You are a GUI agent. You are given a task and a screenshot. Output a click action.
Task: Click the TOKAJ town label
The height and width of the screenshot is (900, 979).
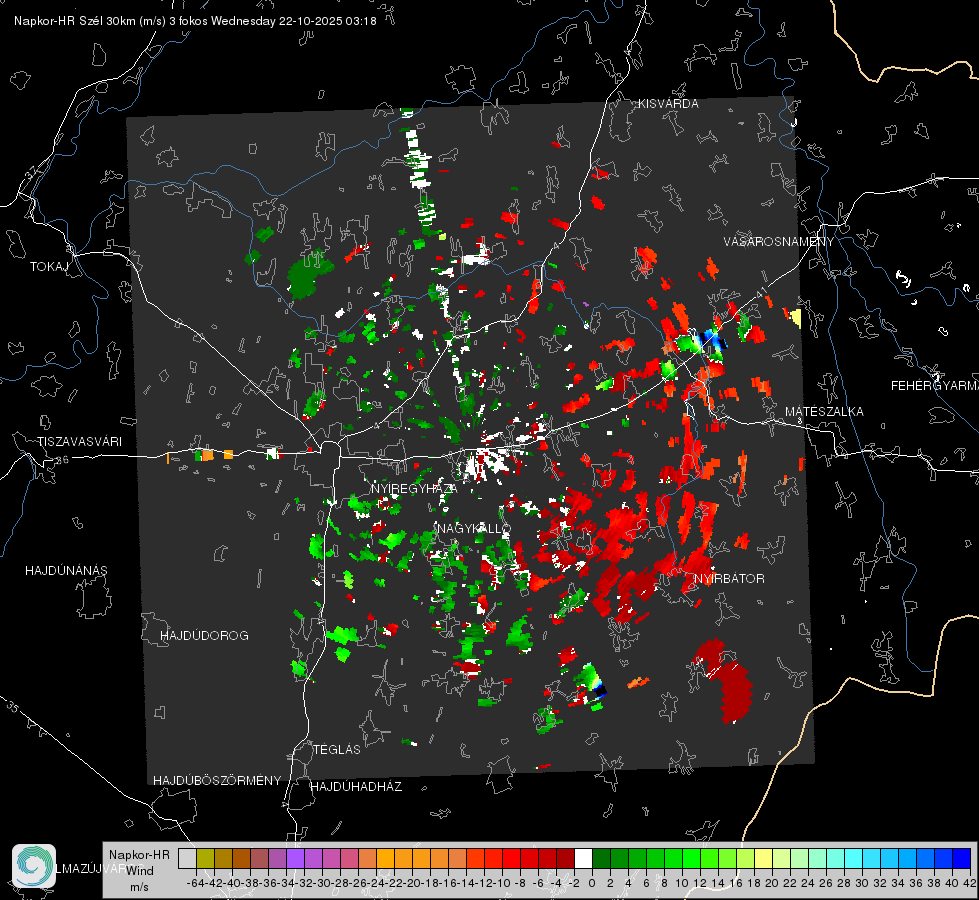coord(49,267)
